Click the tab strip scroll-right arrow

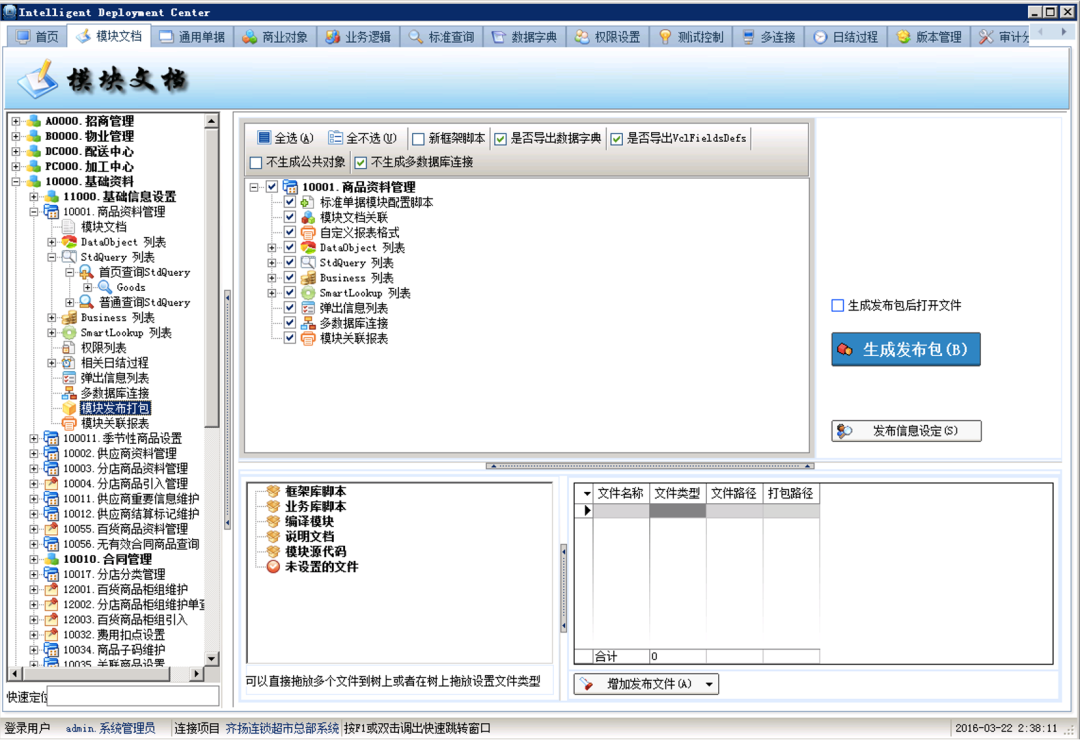(1063, 32)
